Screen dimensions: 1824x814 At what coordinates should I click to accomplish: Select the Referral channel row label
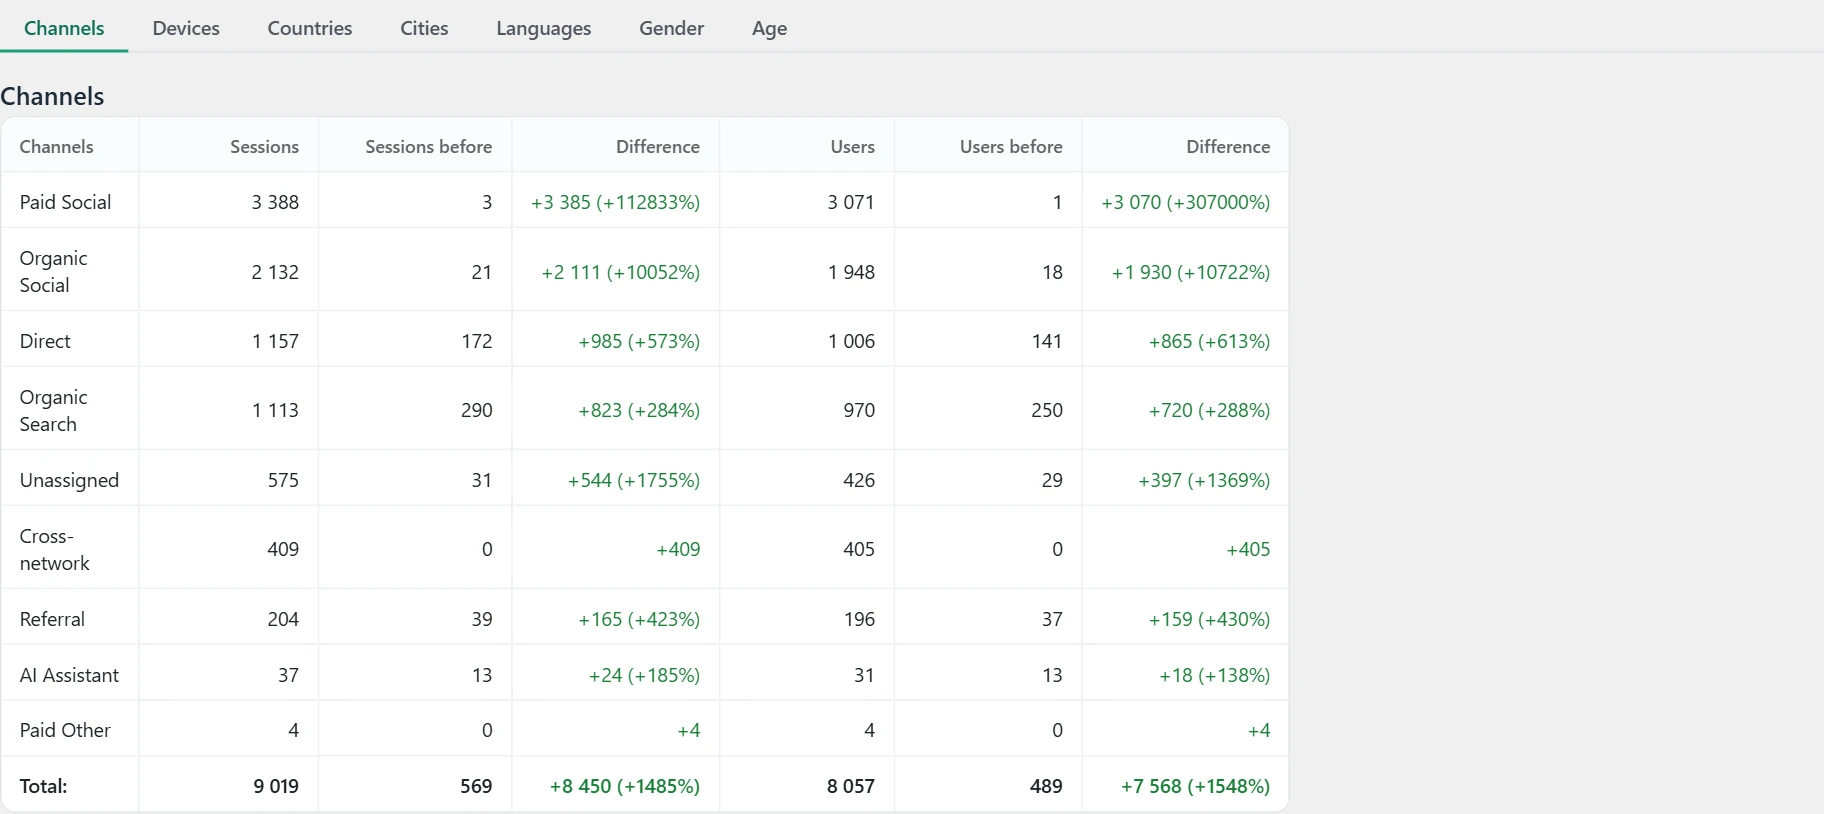point(52,619)
